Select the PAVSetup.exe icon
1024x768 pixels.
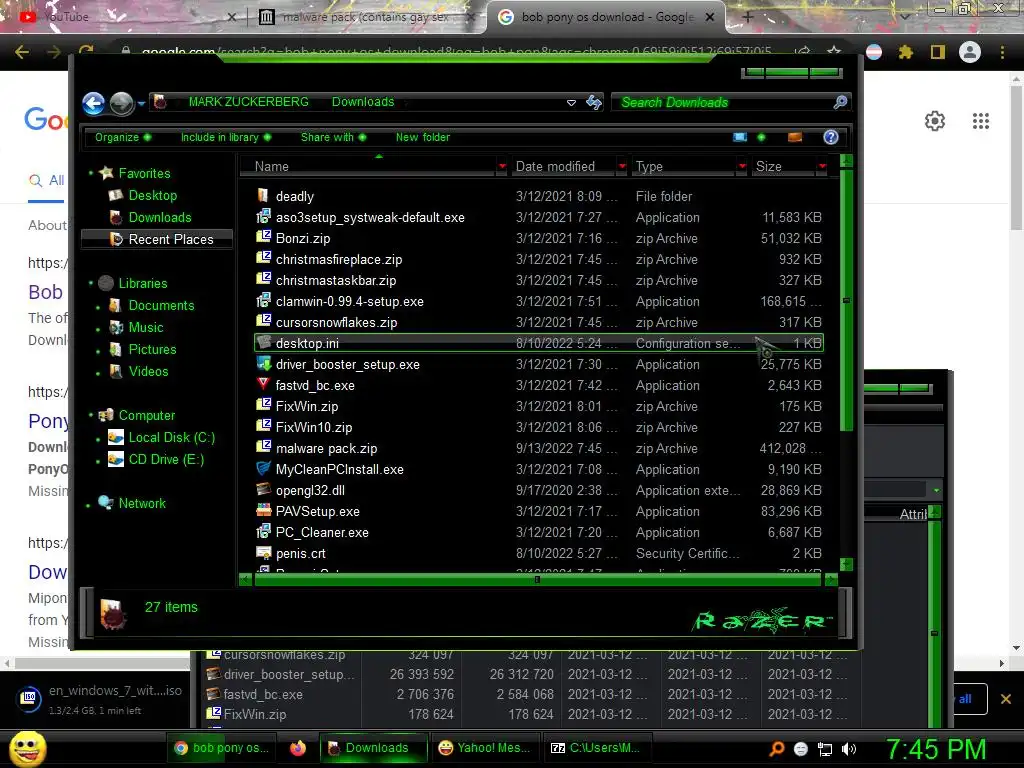(263, 510)
